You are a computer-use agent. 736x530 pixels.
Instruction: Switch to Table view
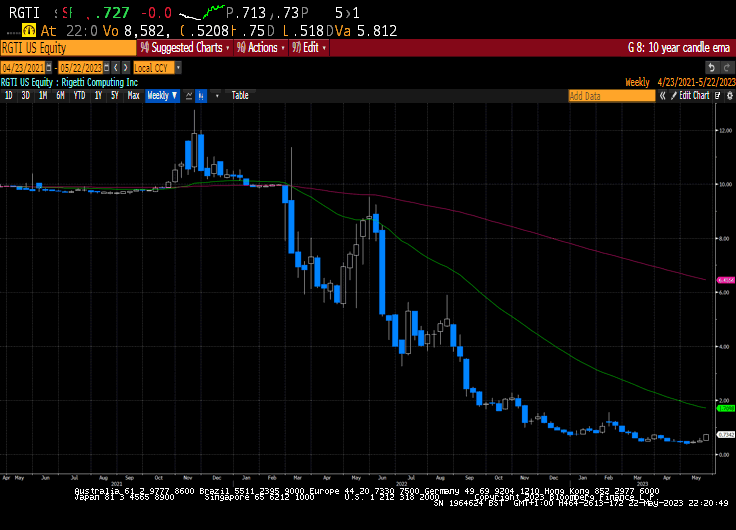click(x=240, y=96)
